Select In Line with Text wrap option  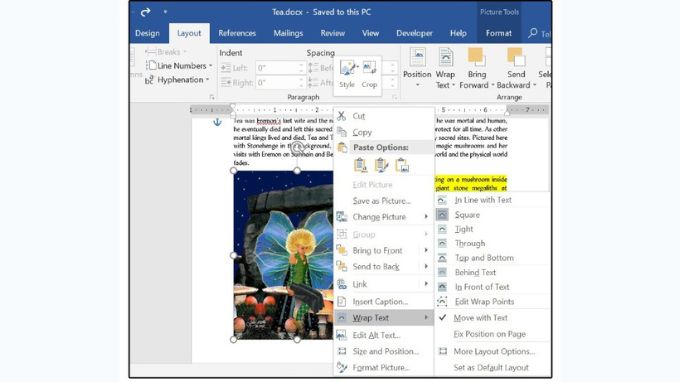(492, 200)
